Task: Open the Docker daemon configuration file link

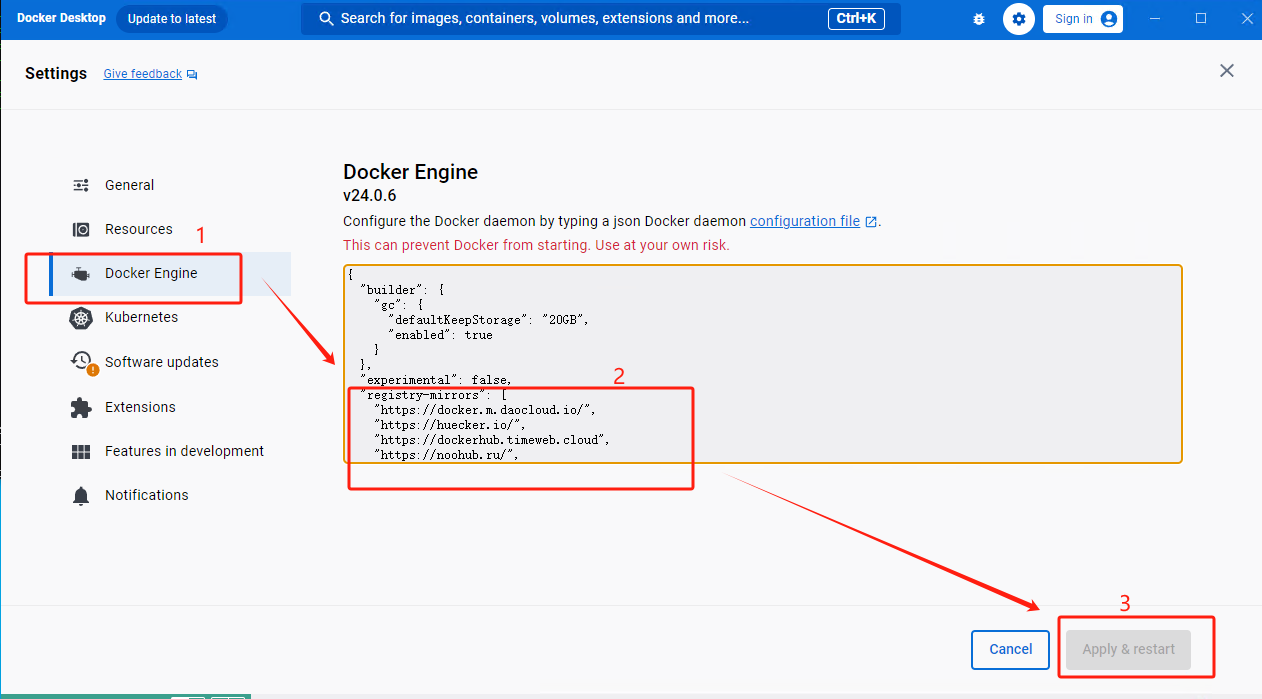Action: tap(806, 221)
